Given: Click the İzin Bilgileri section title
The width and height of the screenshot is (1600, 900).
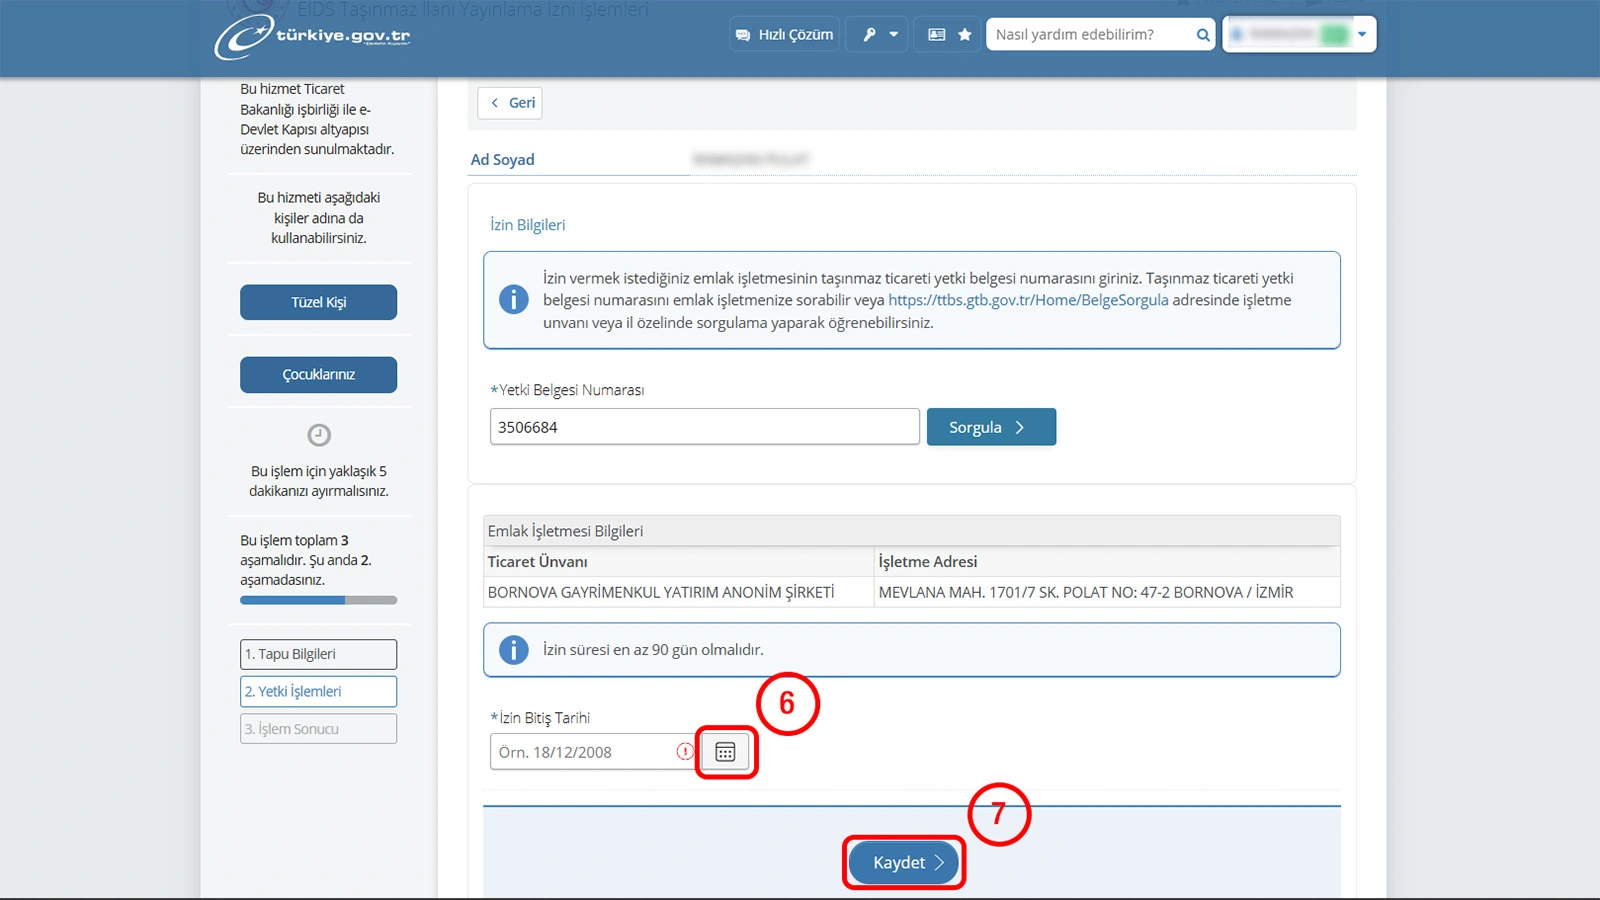Looking at the screenshot, I should click(x=528, y=225).
